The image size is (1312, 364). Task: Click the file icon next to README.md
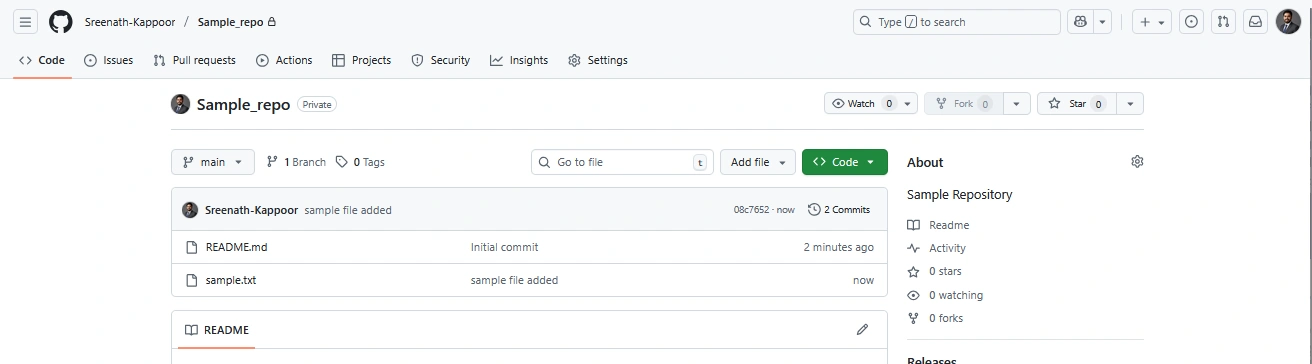(192, 247)
